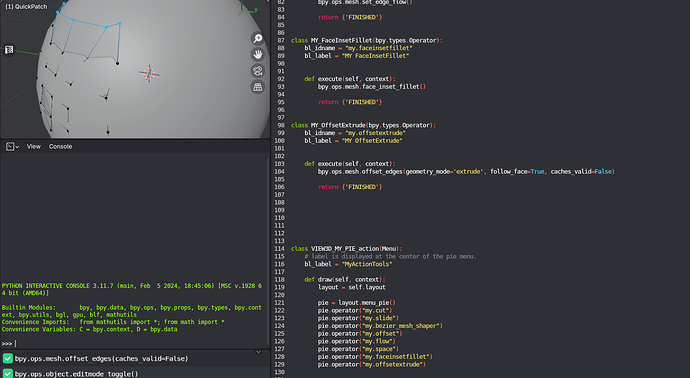Open the console editor type dropdown
This screenshot has width=690, height=378.
click(12, 147)
